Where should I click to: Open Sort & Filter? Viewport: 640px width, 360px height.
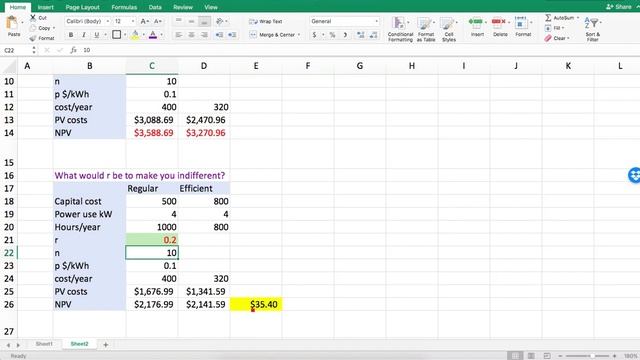point(592,29)
